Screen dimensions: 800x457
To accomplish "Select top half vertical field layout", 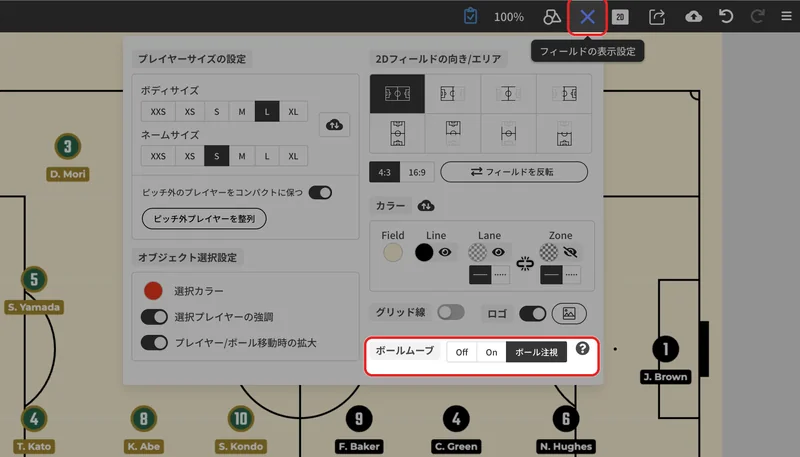I will click(x=453, y=133).
